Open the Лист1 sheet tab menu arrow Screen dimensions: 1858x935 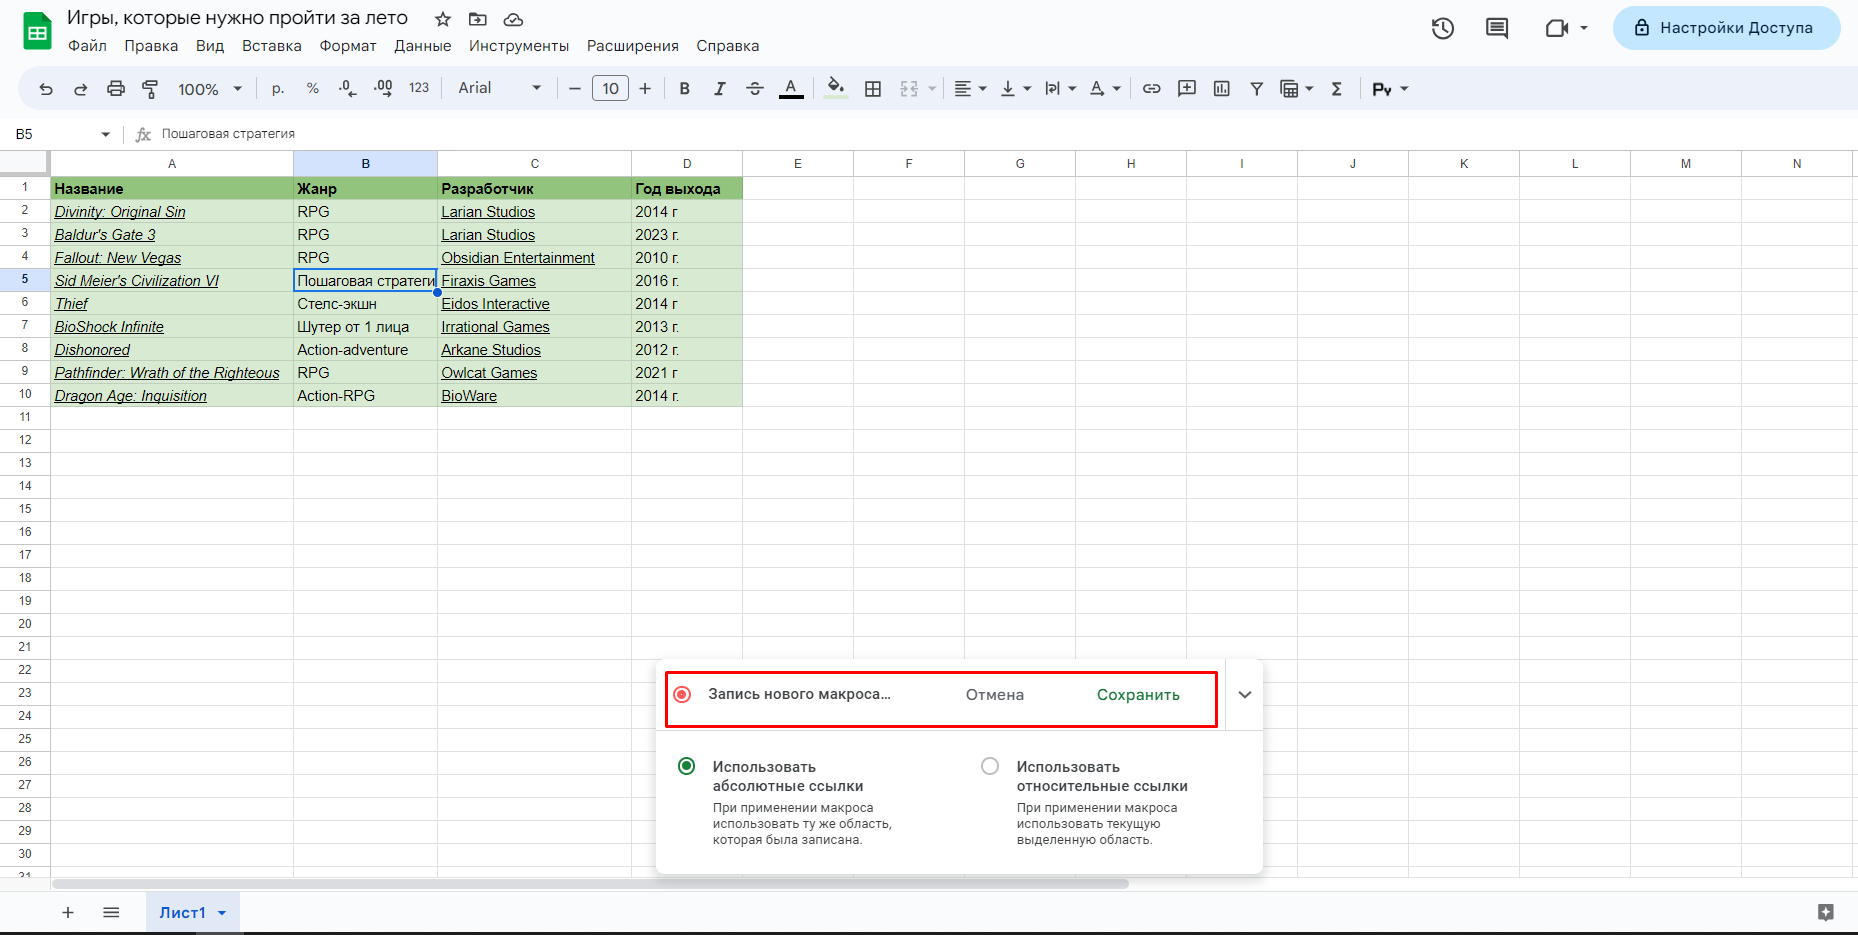point(222,913)
